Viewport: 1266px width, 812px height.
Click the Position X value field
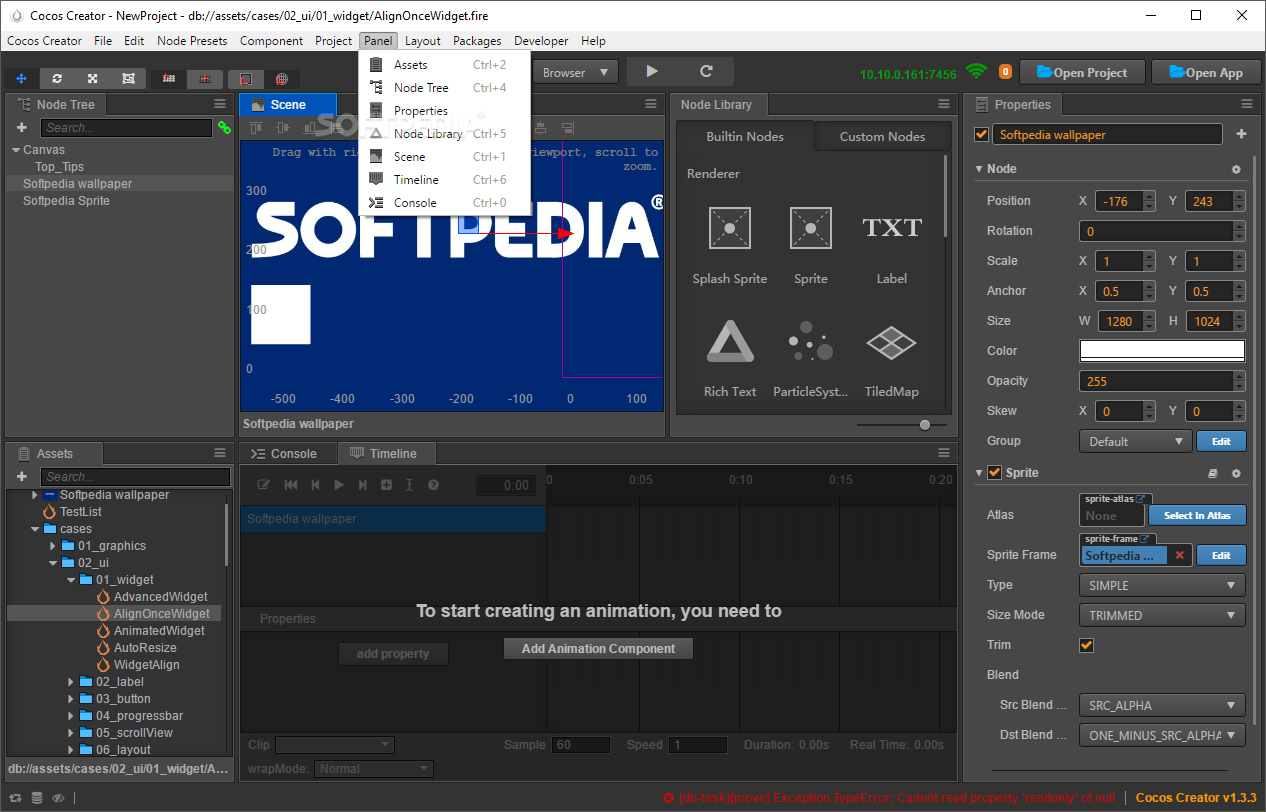click(x=1120, y=201)
